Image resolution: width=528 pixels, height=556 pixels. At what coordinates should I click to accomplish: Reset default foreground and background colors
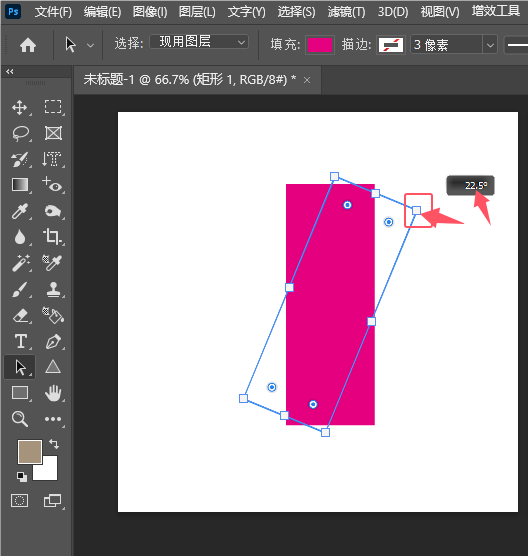(x=22, y=477)
